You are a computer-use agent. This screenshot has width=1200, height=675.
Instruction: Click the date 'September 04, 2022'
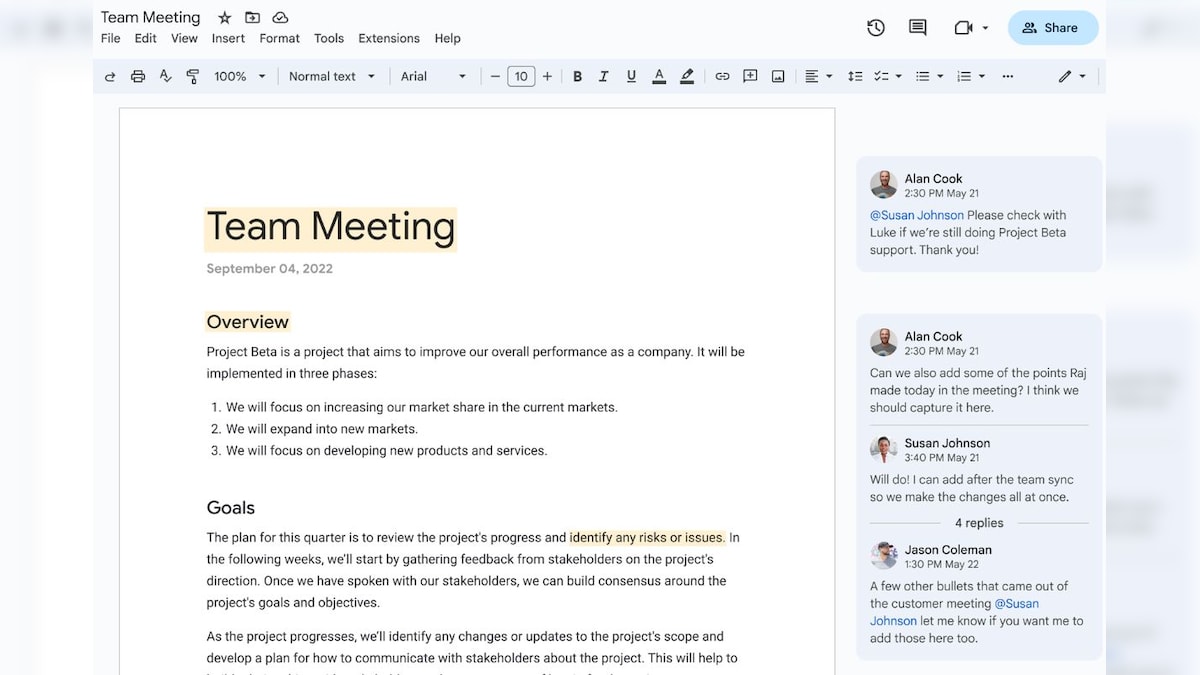(x=270, y=269)
